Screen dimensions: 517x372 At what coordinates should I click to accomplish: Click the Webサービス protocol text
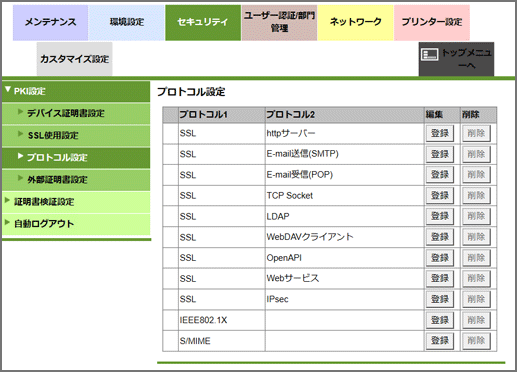click(293, 278)
